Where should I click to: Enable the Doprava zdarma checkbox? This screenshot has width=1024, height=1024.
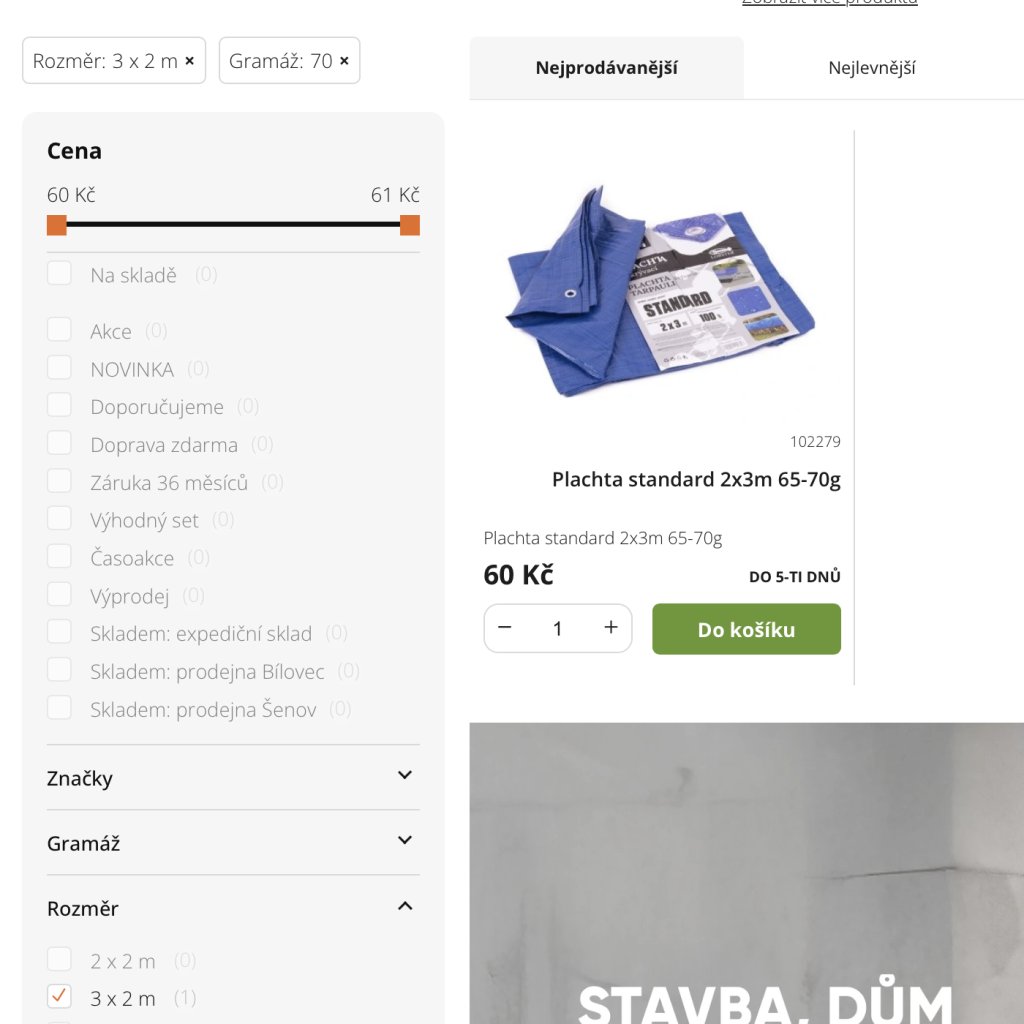(x=59, y=443)
